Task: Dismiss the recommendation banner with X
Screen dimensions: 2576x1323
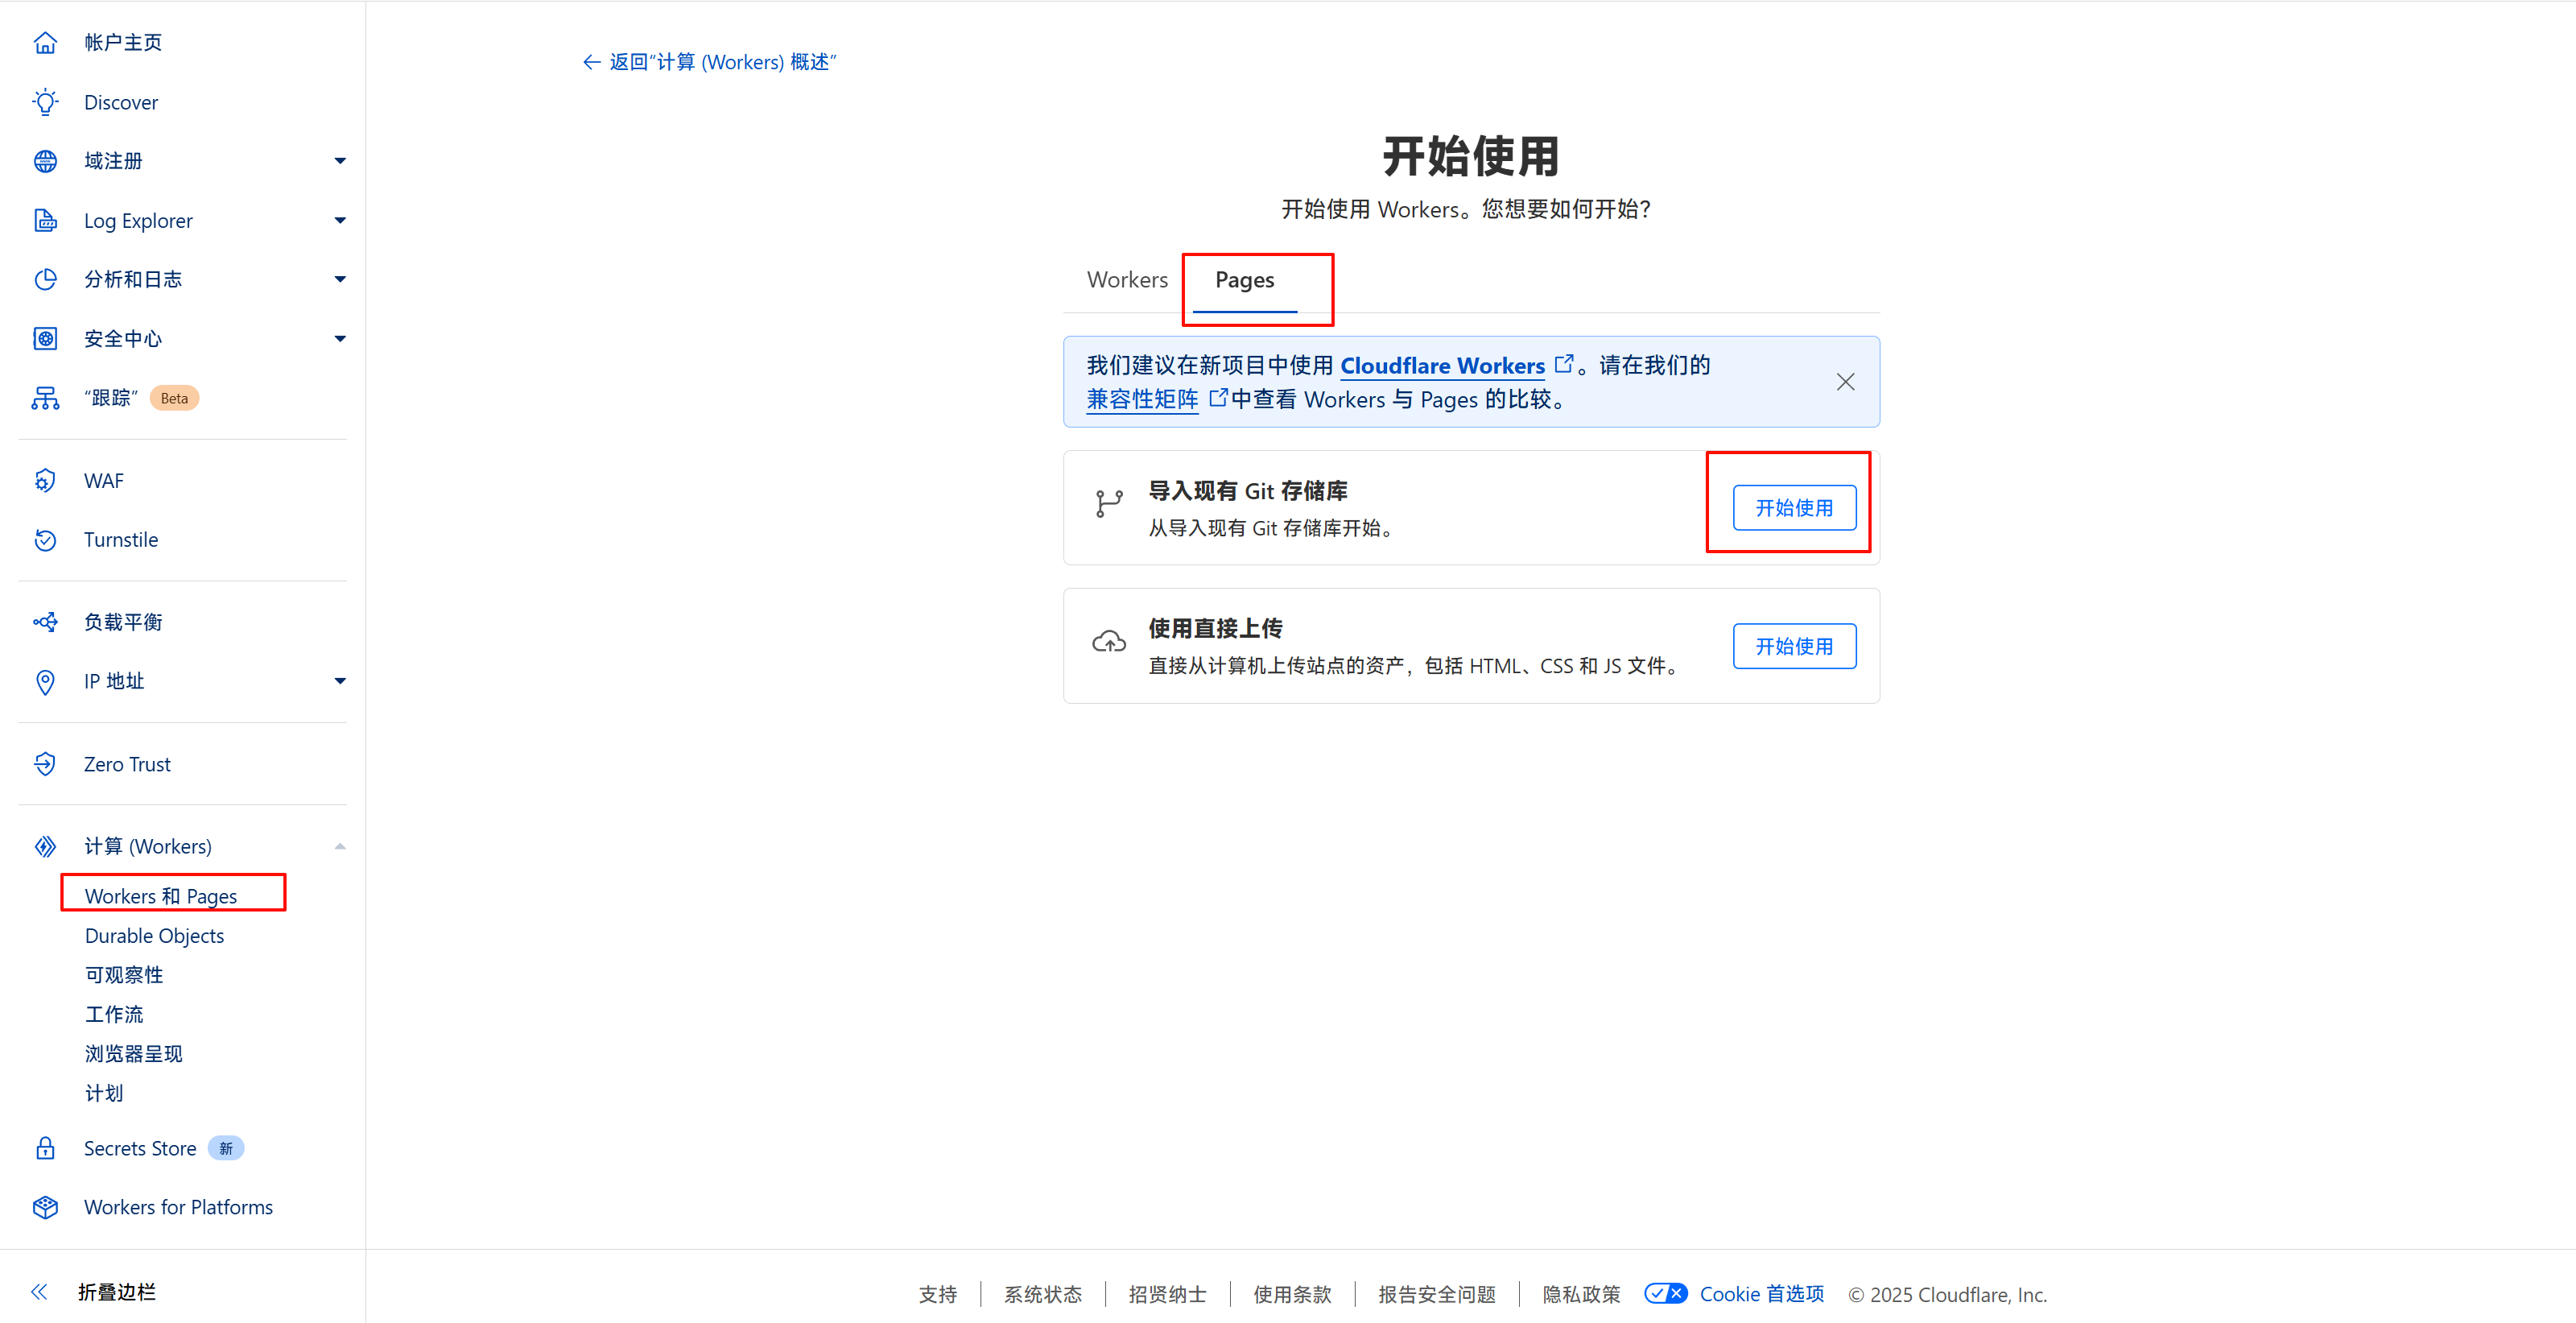Action: click(1845, 382)
